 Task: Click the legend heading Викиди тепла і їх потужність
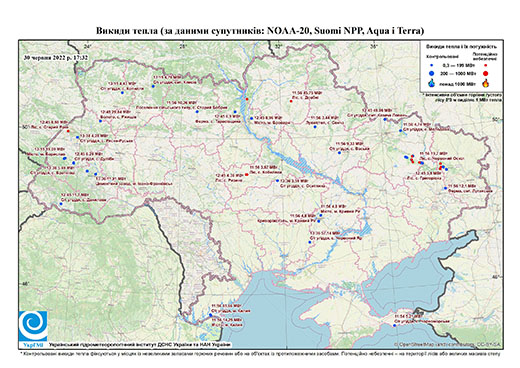461,47
